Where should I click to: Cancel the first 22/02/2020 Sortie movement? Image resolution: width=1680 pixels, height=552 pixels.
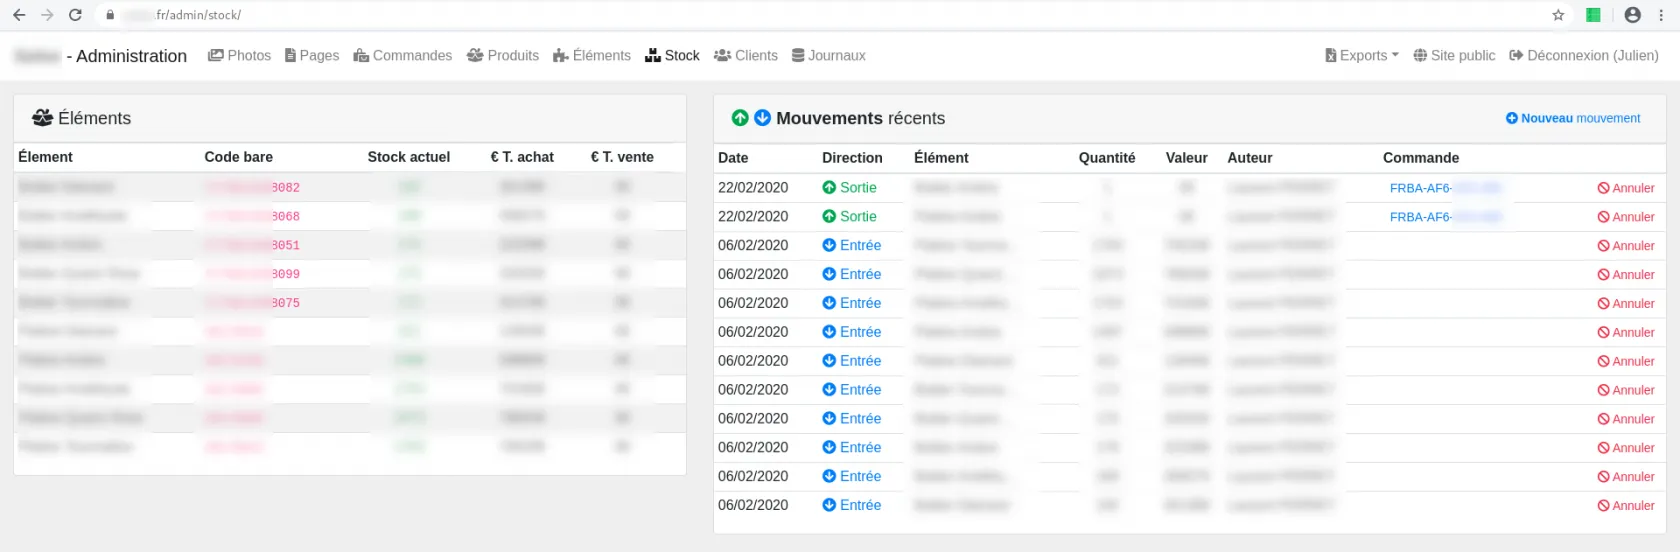(x=1626, y=188)
